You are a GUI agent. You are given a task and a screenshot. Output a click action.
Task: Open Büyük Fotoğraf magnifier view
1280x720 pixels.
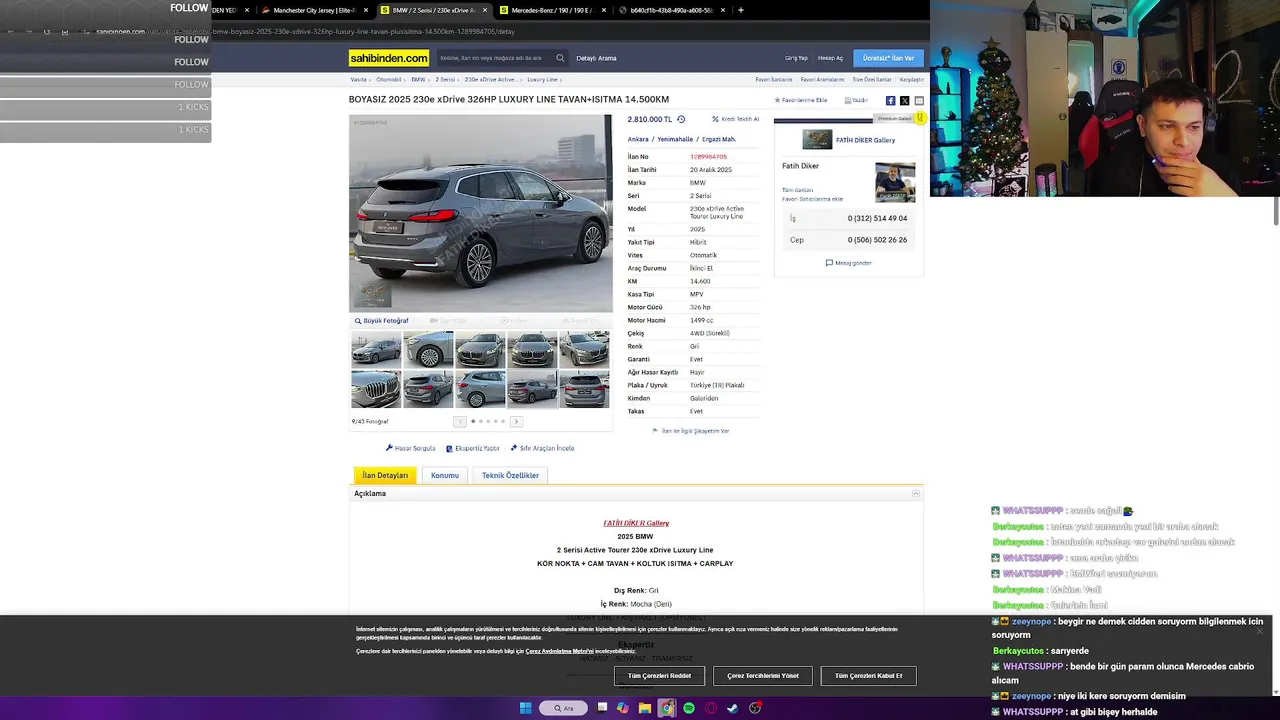tap(382, 321)
